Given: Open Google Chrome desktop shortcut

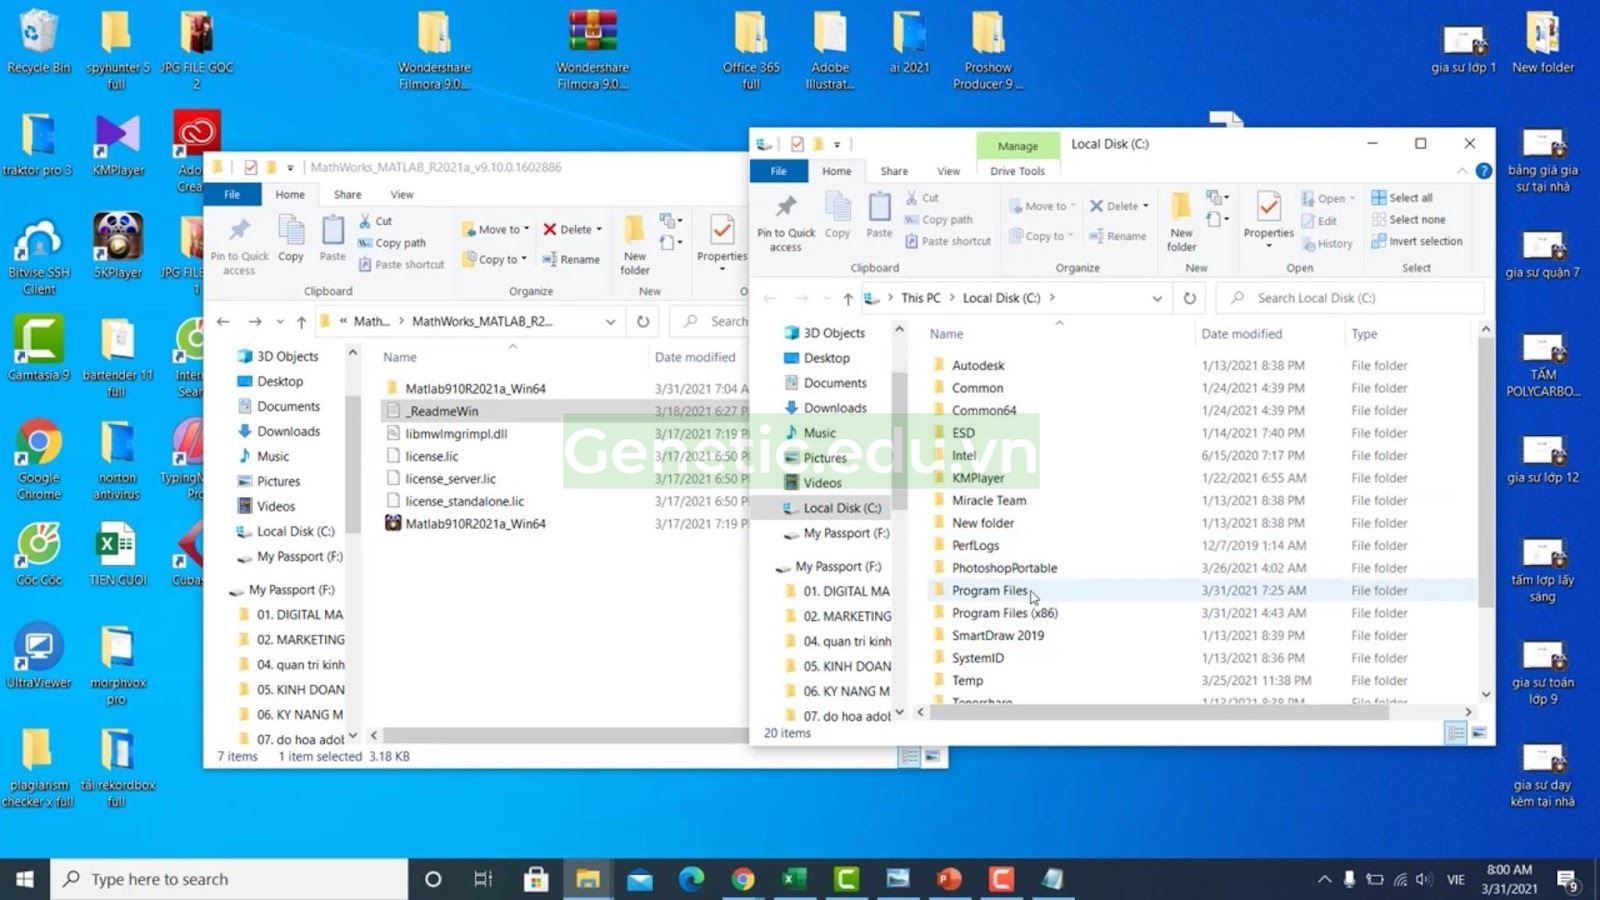Looking at the screenshot, I should click(x=39, y=460).
